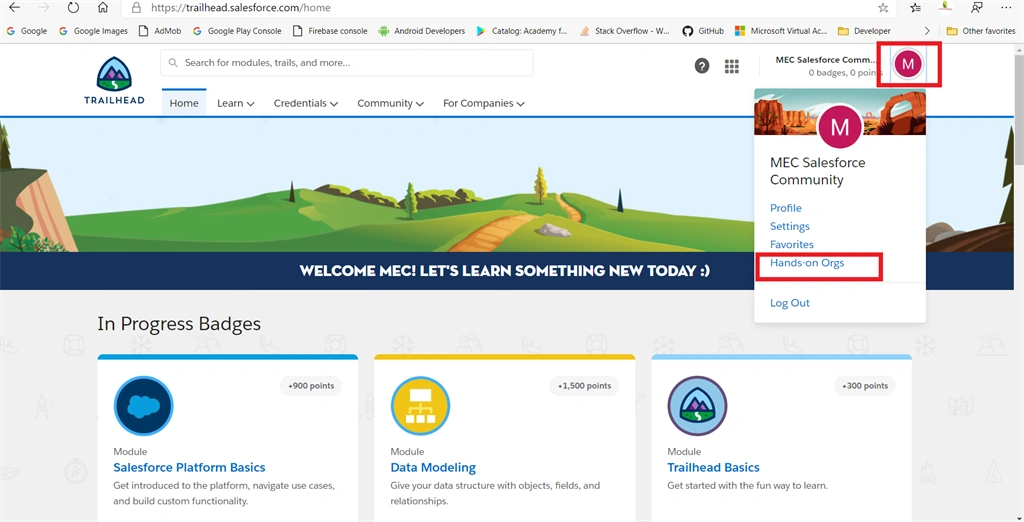
Task: Expand the Community menu
Action: click(x=391, y=103)
